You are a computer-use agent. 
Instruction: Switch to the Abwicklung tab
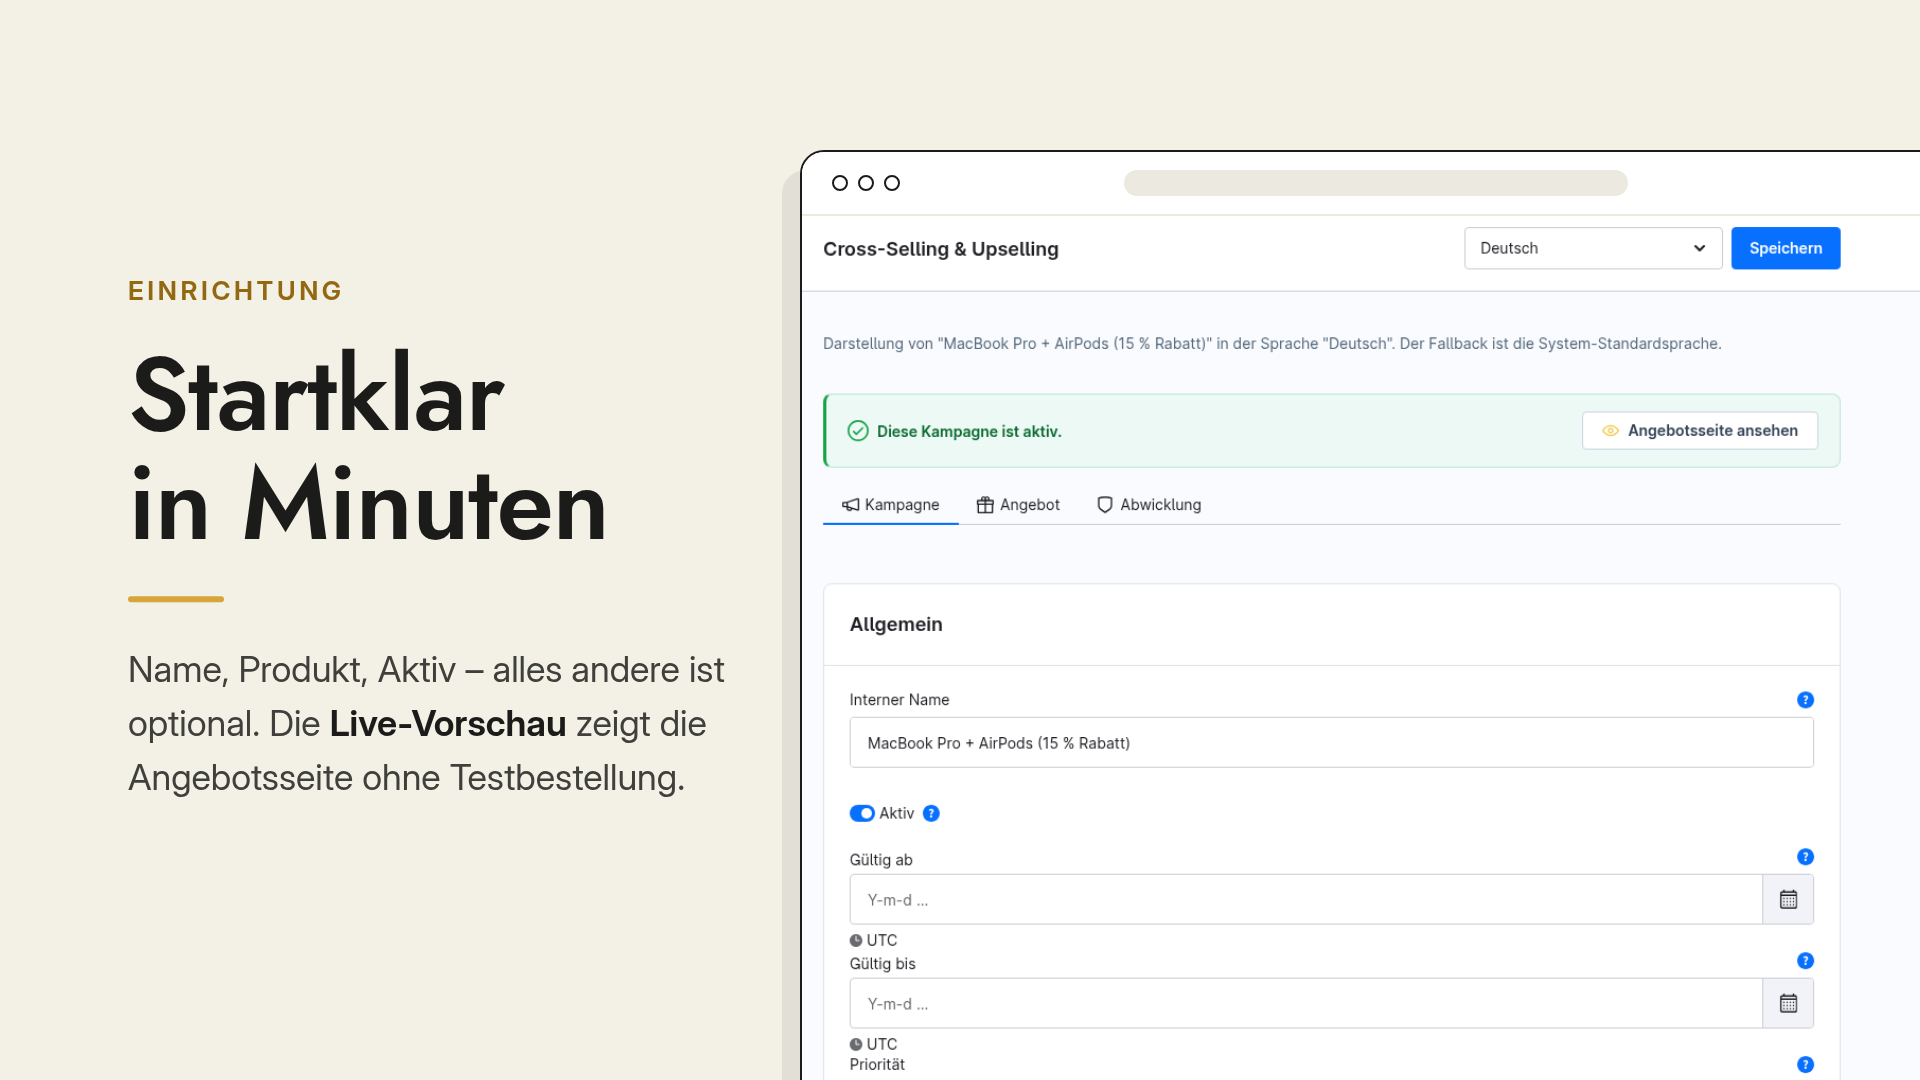click(x=1149, y=505)
